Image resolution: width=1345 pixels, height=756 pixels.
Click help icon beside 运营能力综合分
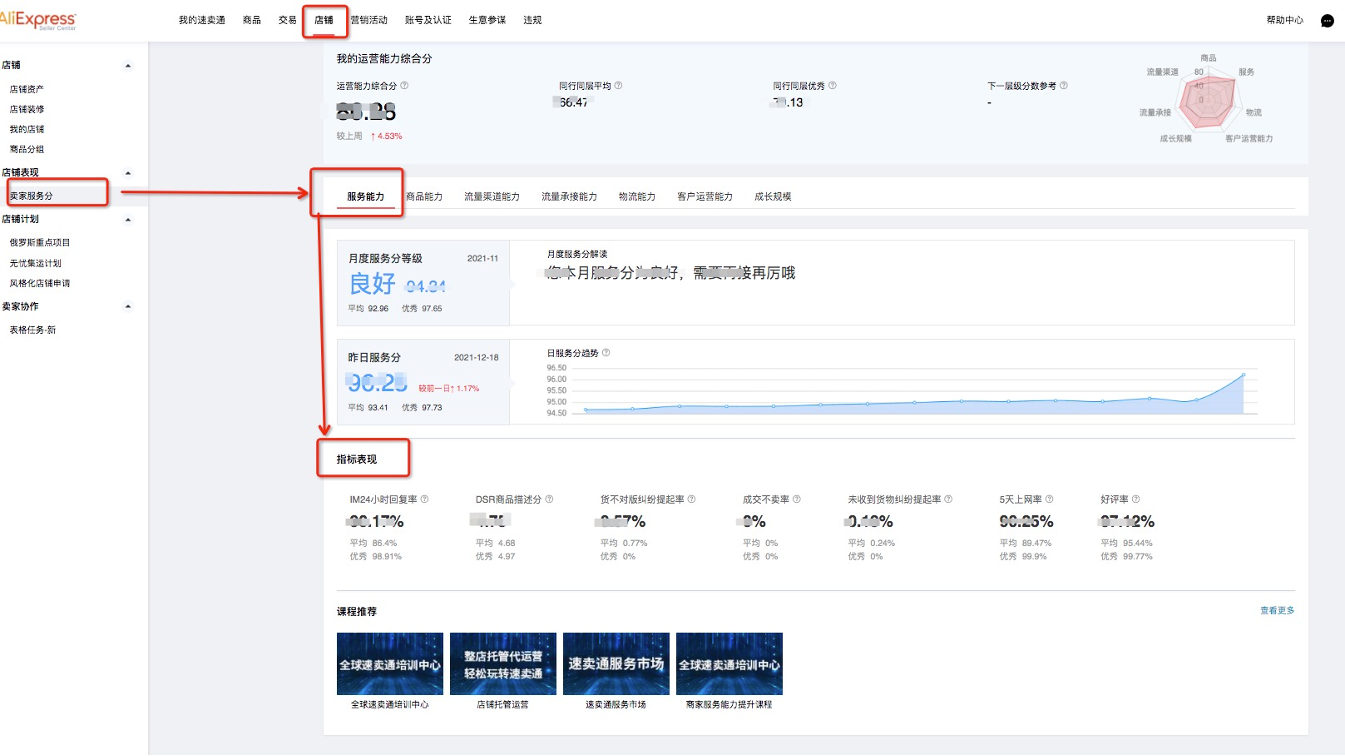click(404, 86)
